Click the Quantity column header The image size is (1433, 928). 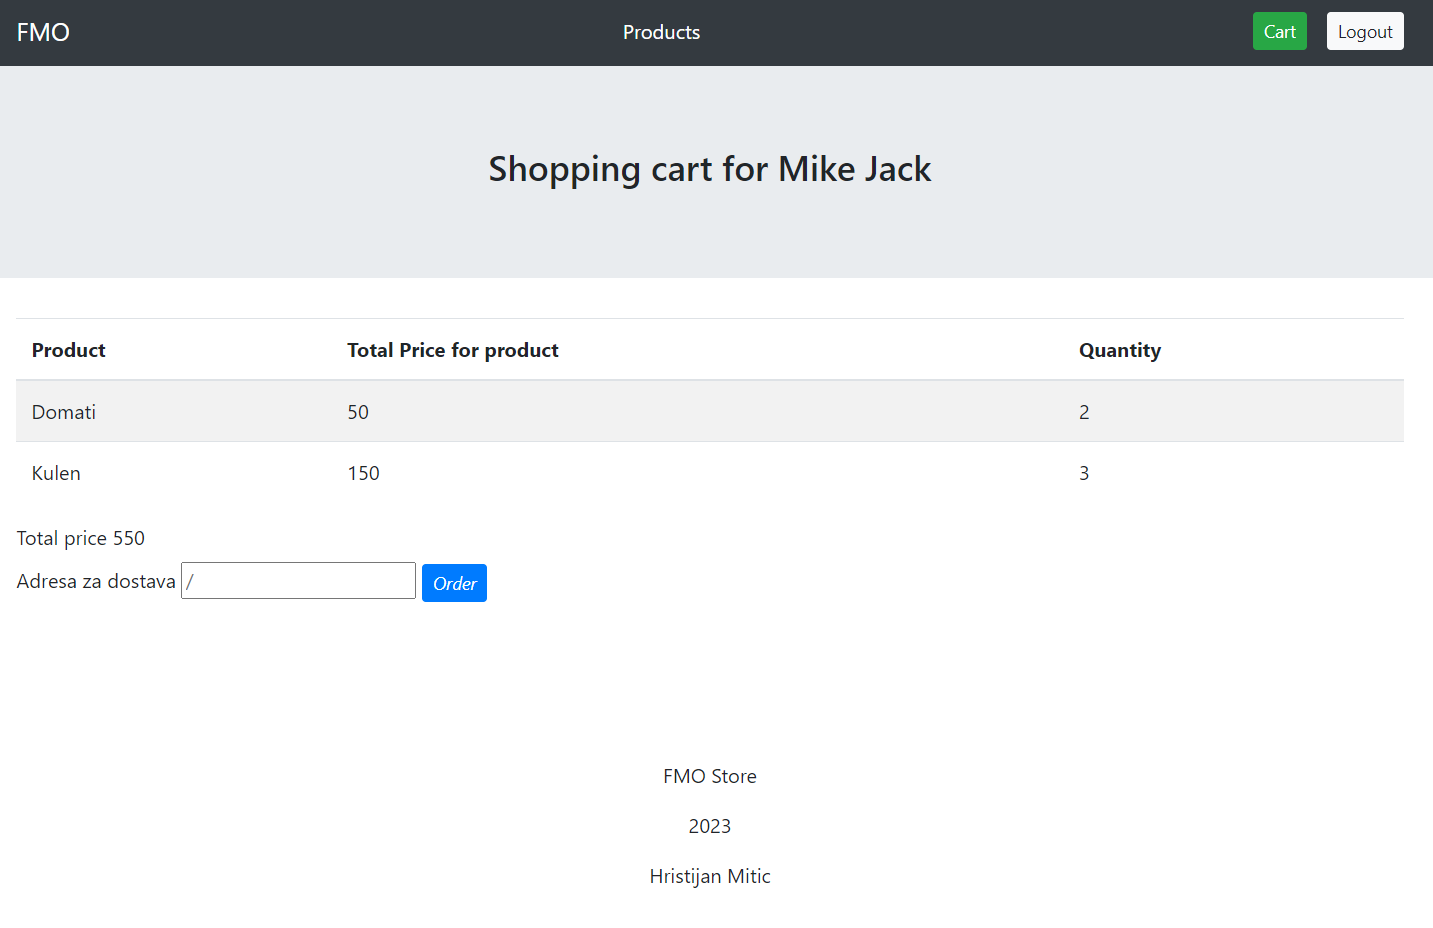click(x=1119, y=350)
